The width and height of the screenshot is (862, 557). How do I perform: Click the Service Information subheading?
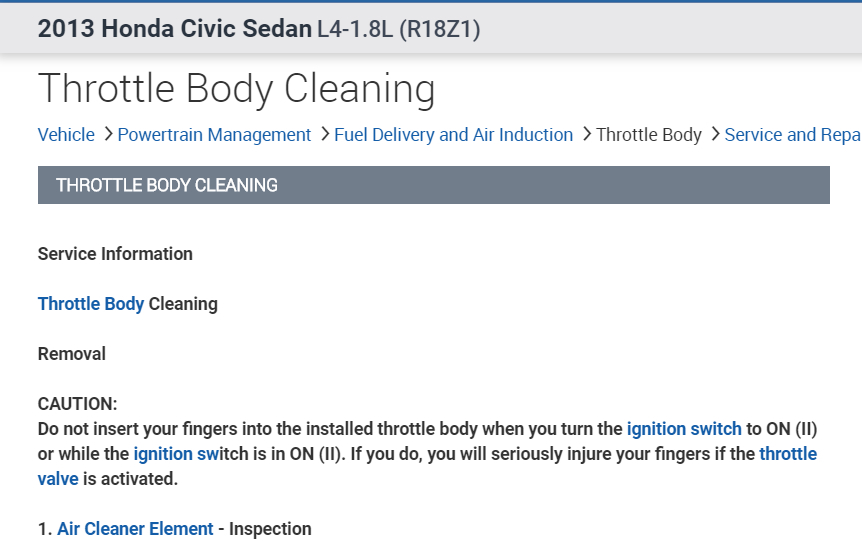[115, 254]
